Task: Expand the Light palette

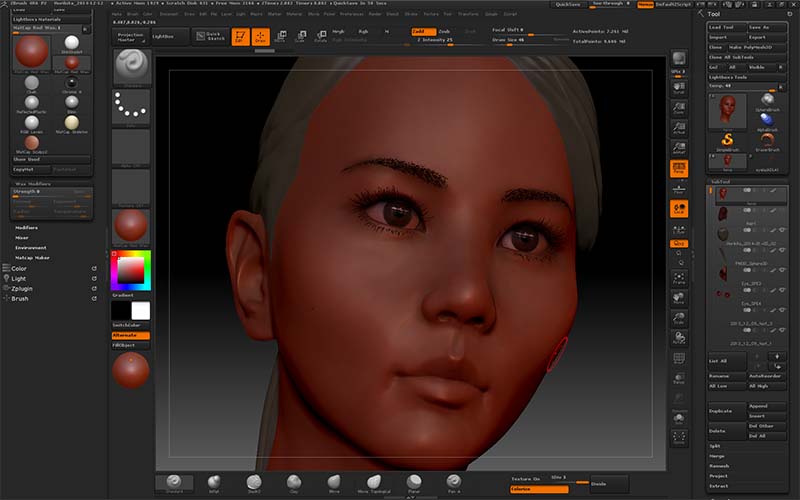Action: pos(18,279)
